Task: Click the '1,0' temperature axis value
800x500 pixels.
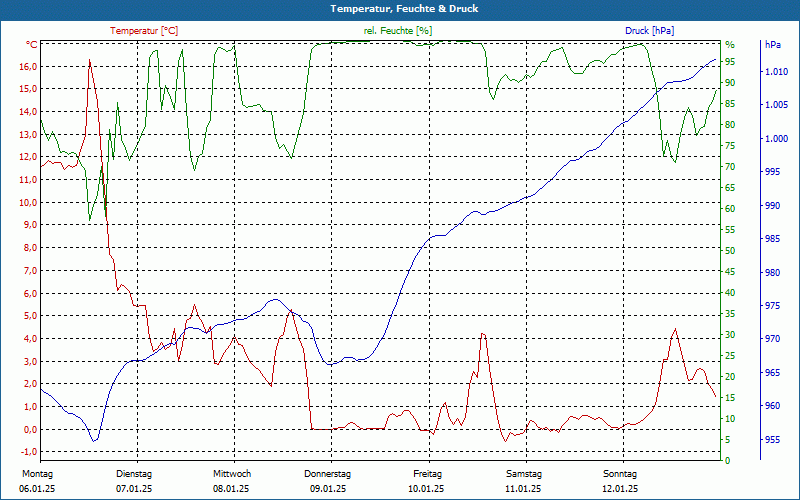Action: pos(30,407)
